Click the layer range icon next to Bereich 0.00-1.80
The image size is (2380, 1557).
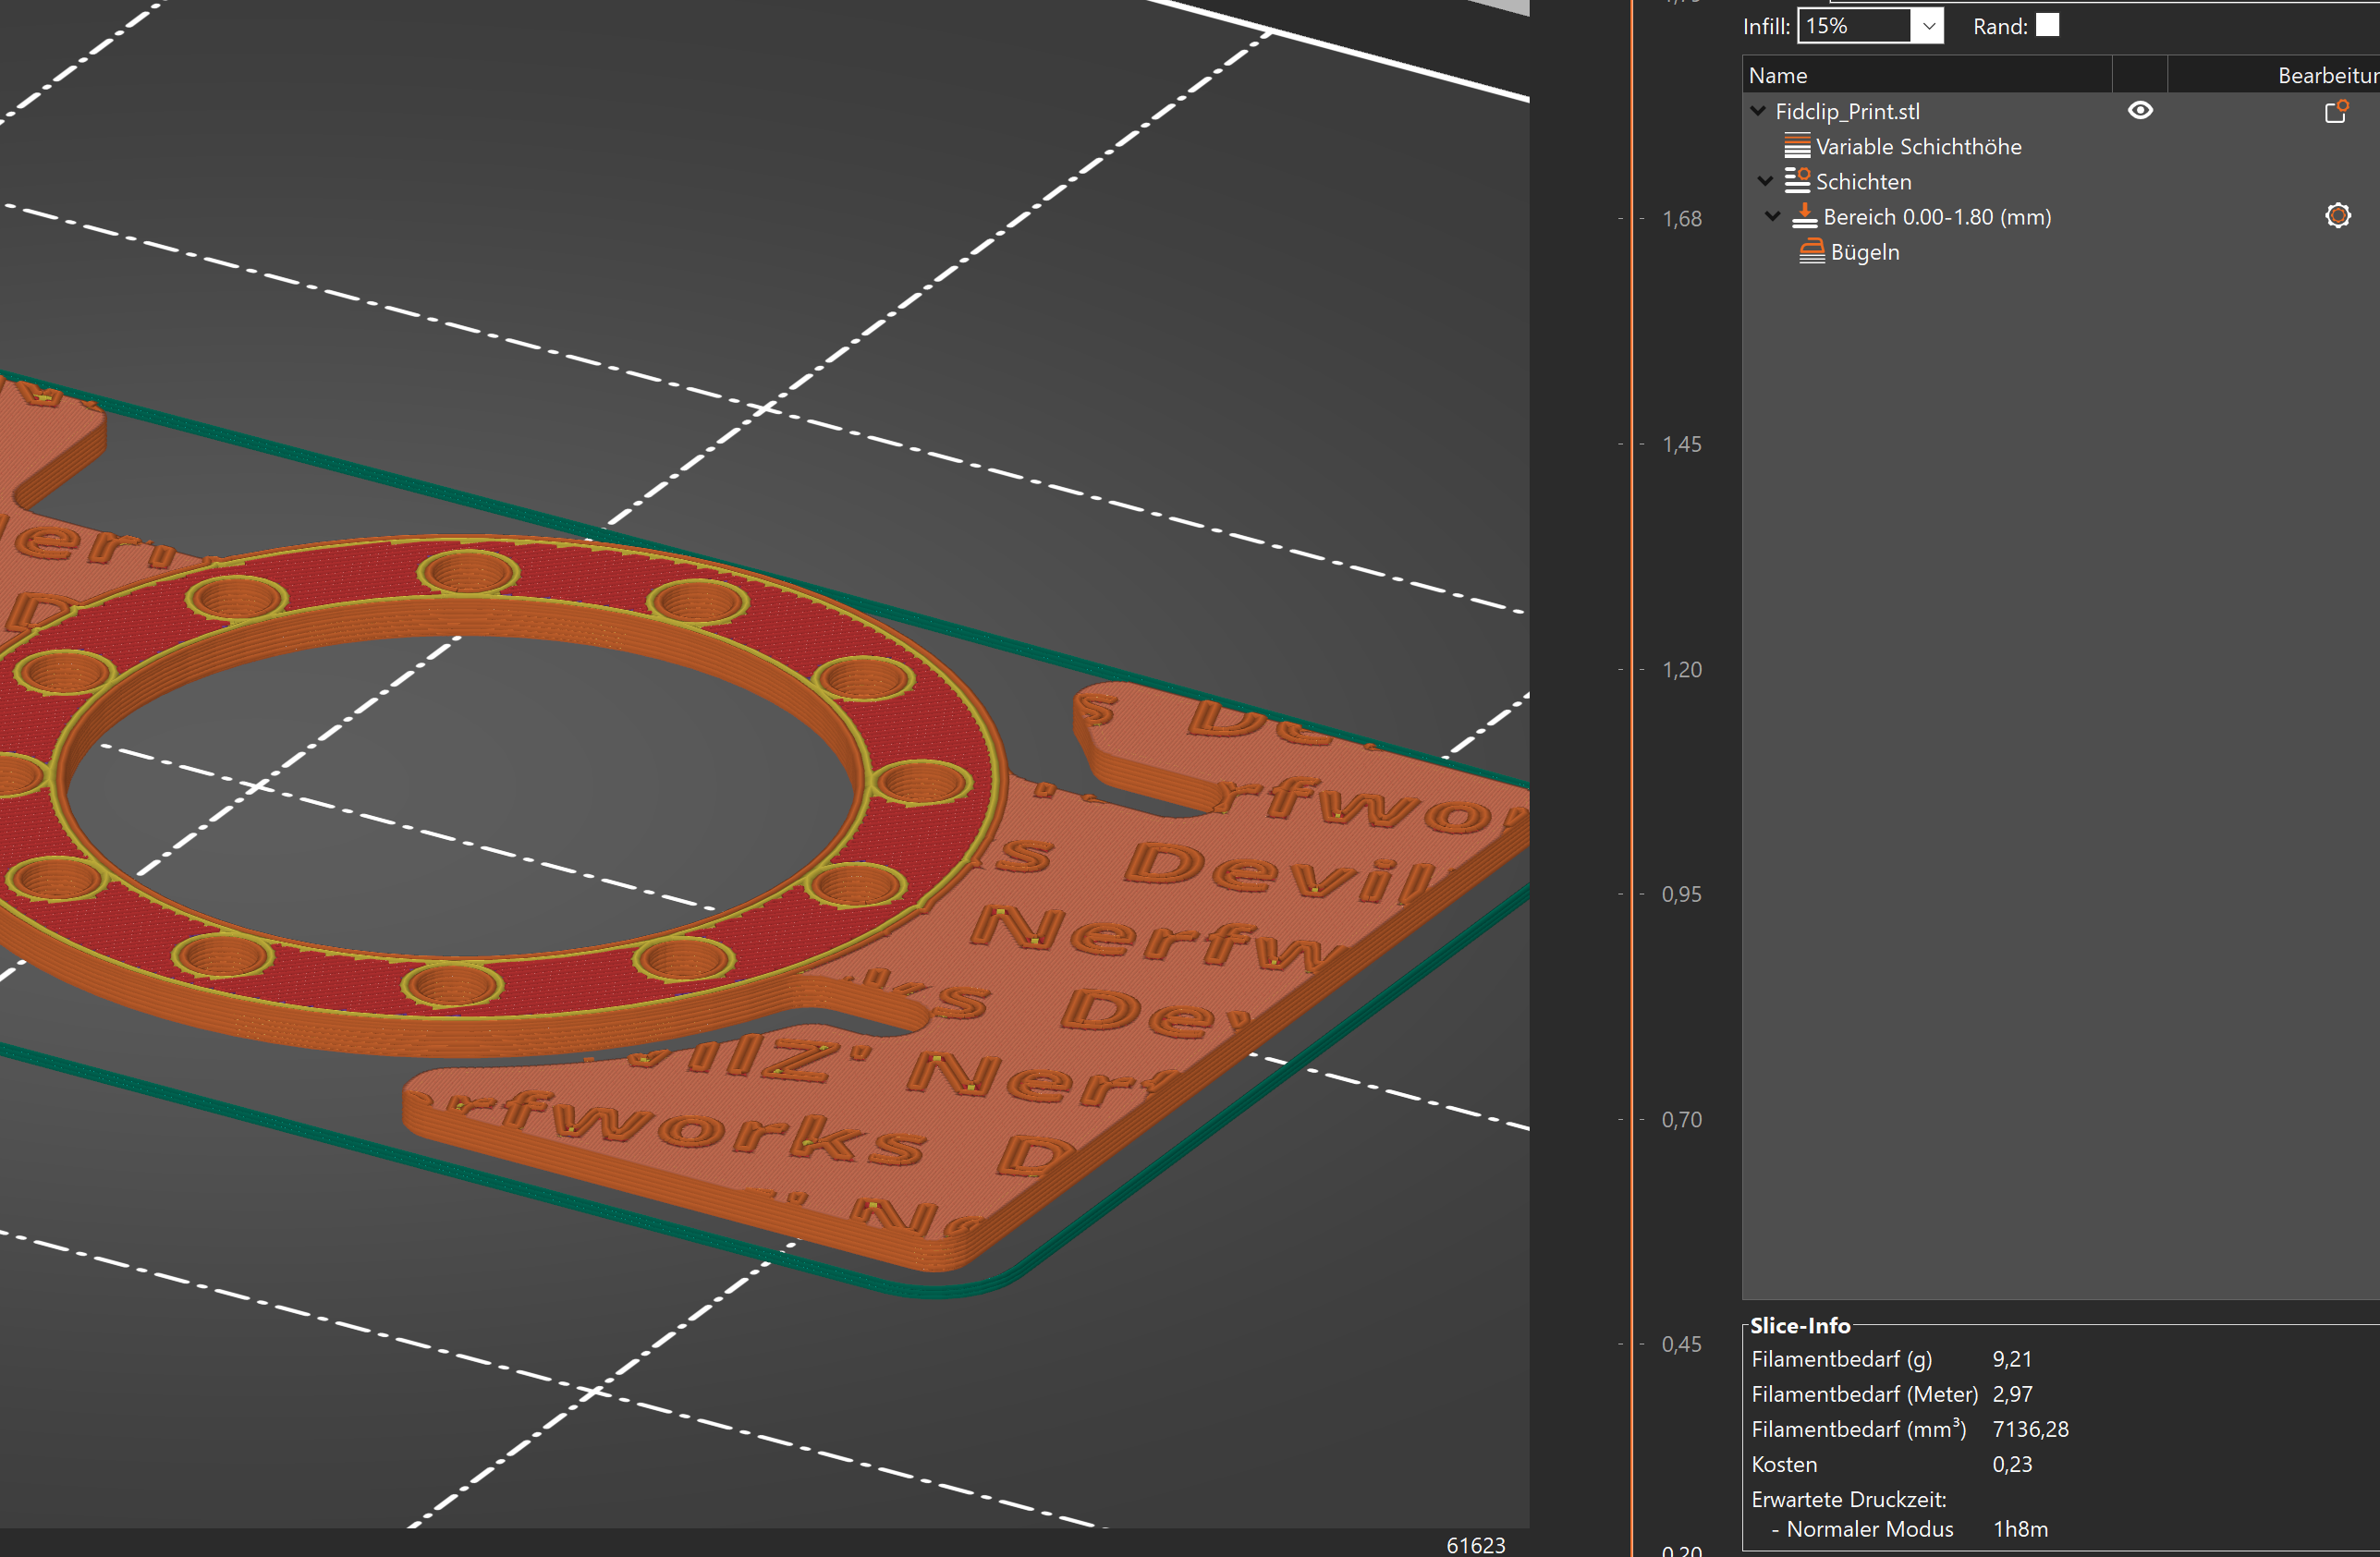pyautogui.click(x=1806, y=214)
